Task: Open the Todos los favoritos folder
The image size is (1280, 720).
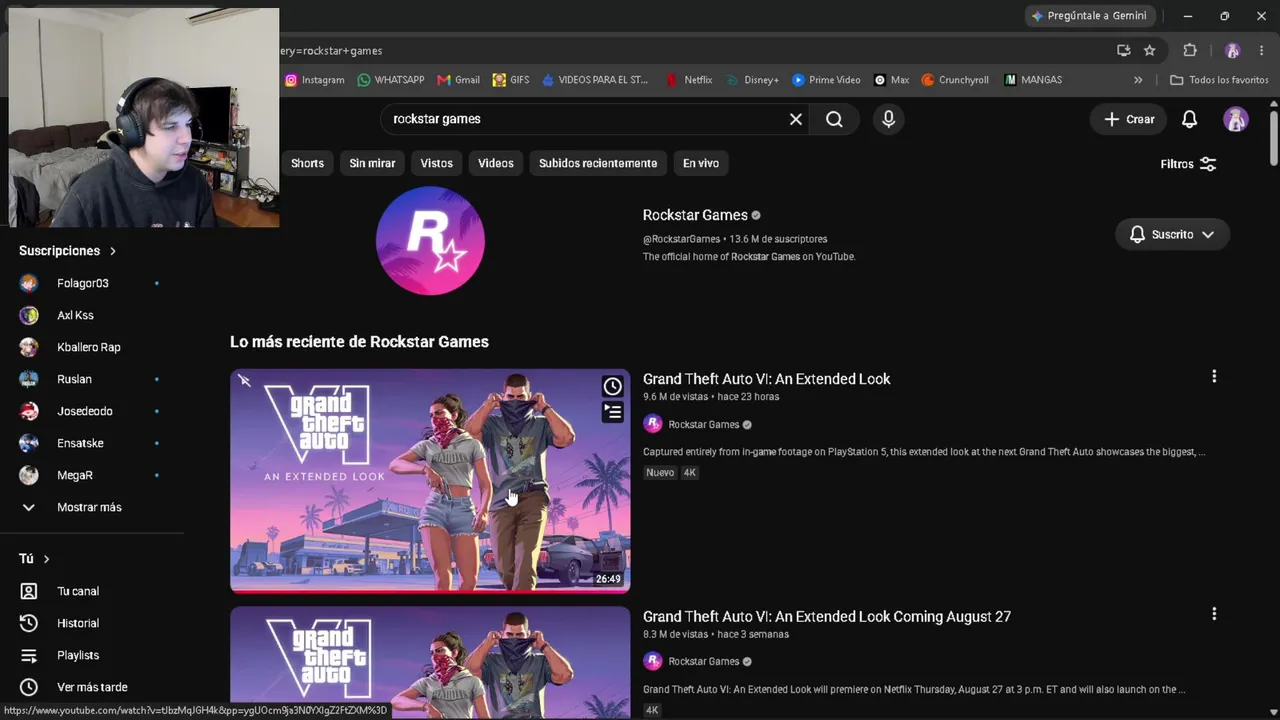Action: click(x=1219, y=80)
